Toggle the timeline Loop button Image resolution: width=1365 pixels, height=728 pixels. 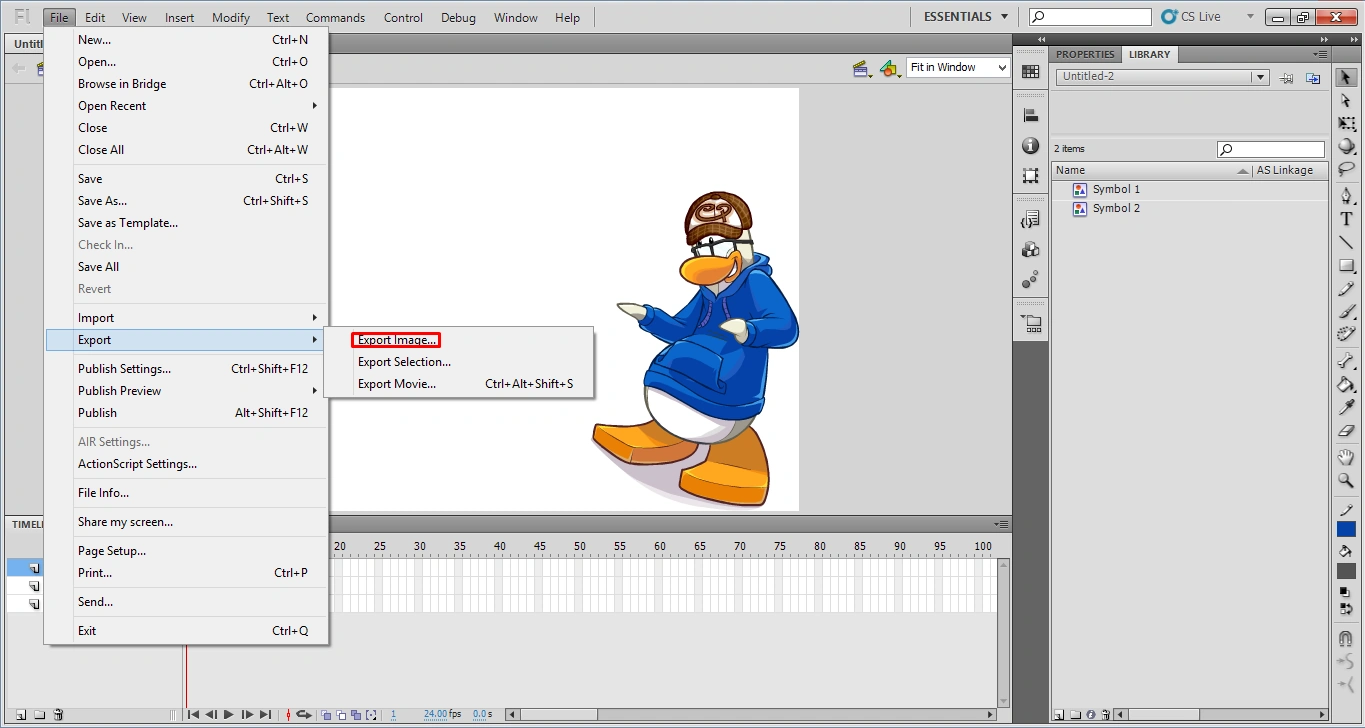coord(304,715)
